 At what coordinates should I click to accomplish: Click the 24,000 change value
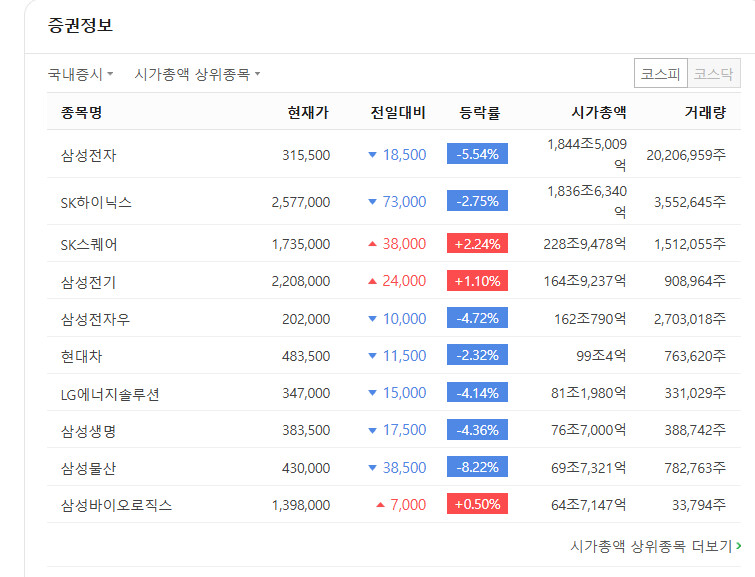pos(404,280)
